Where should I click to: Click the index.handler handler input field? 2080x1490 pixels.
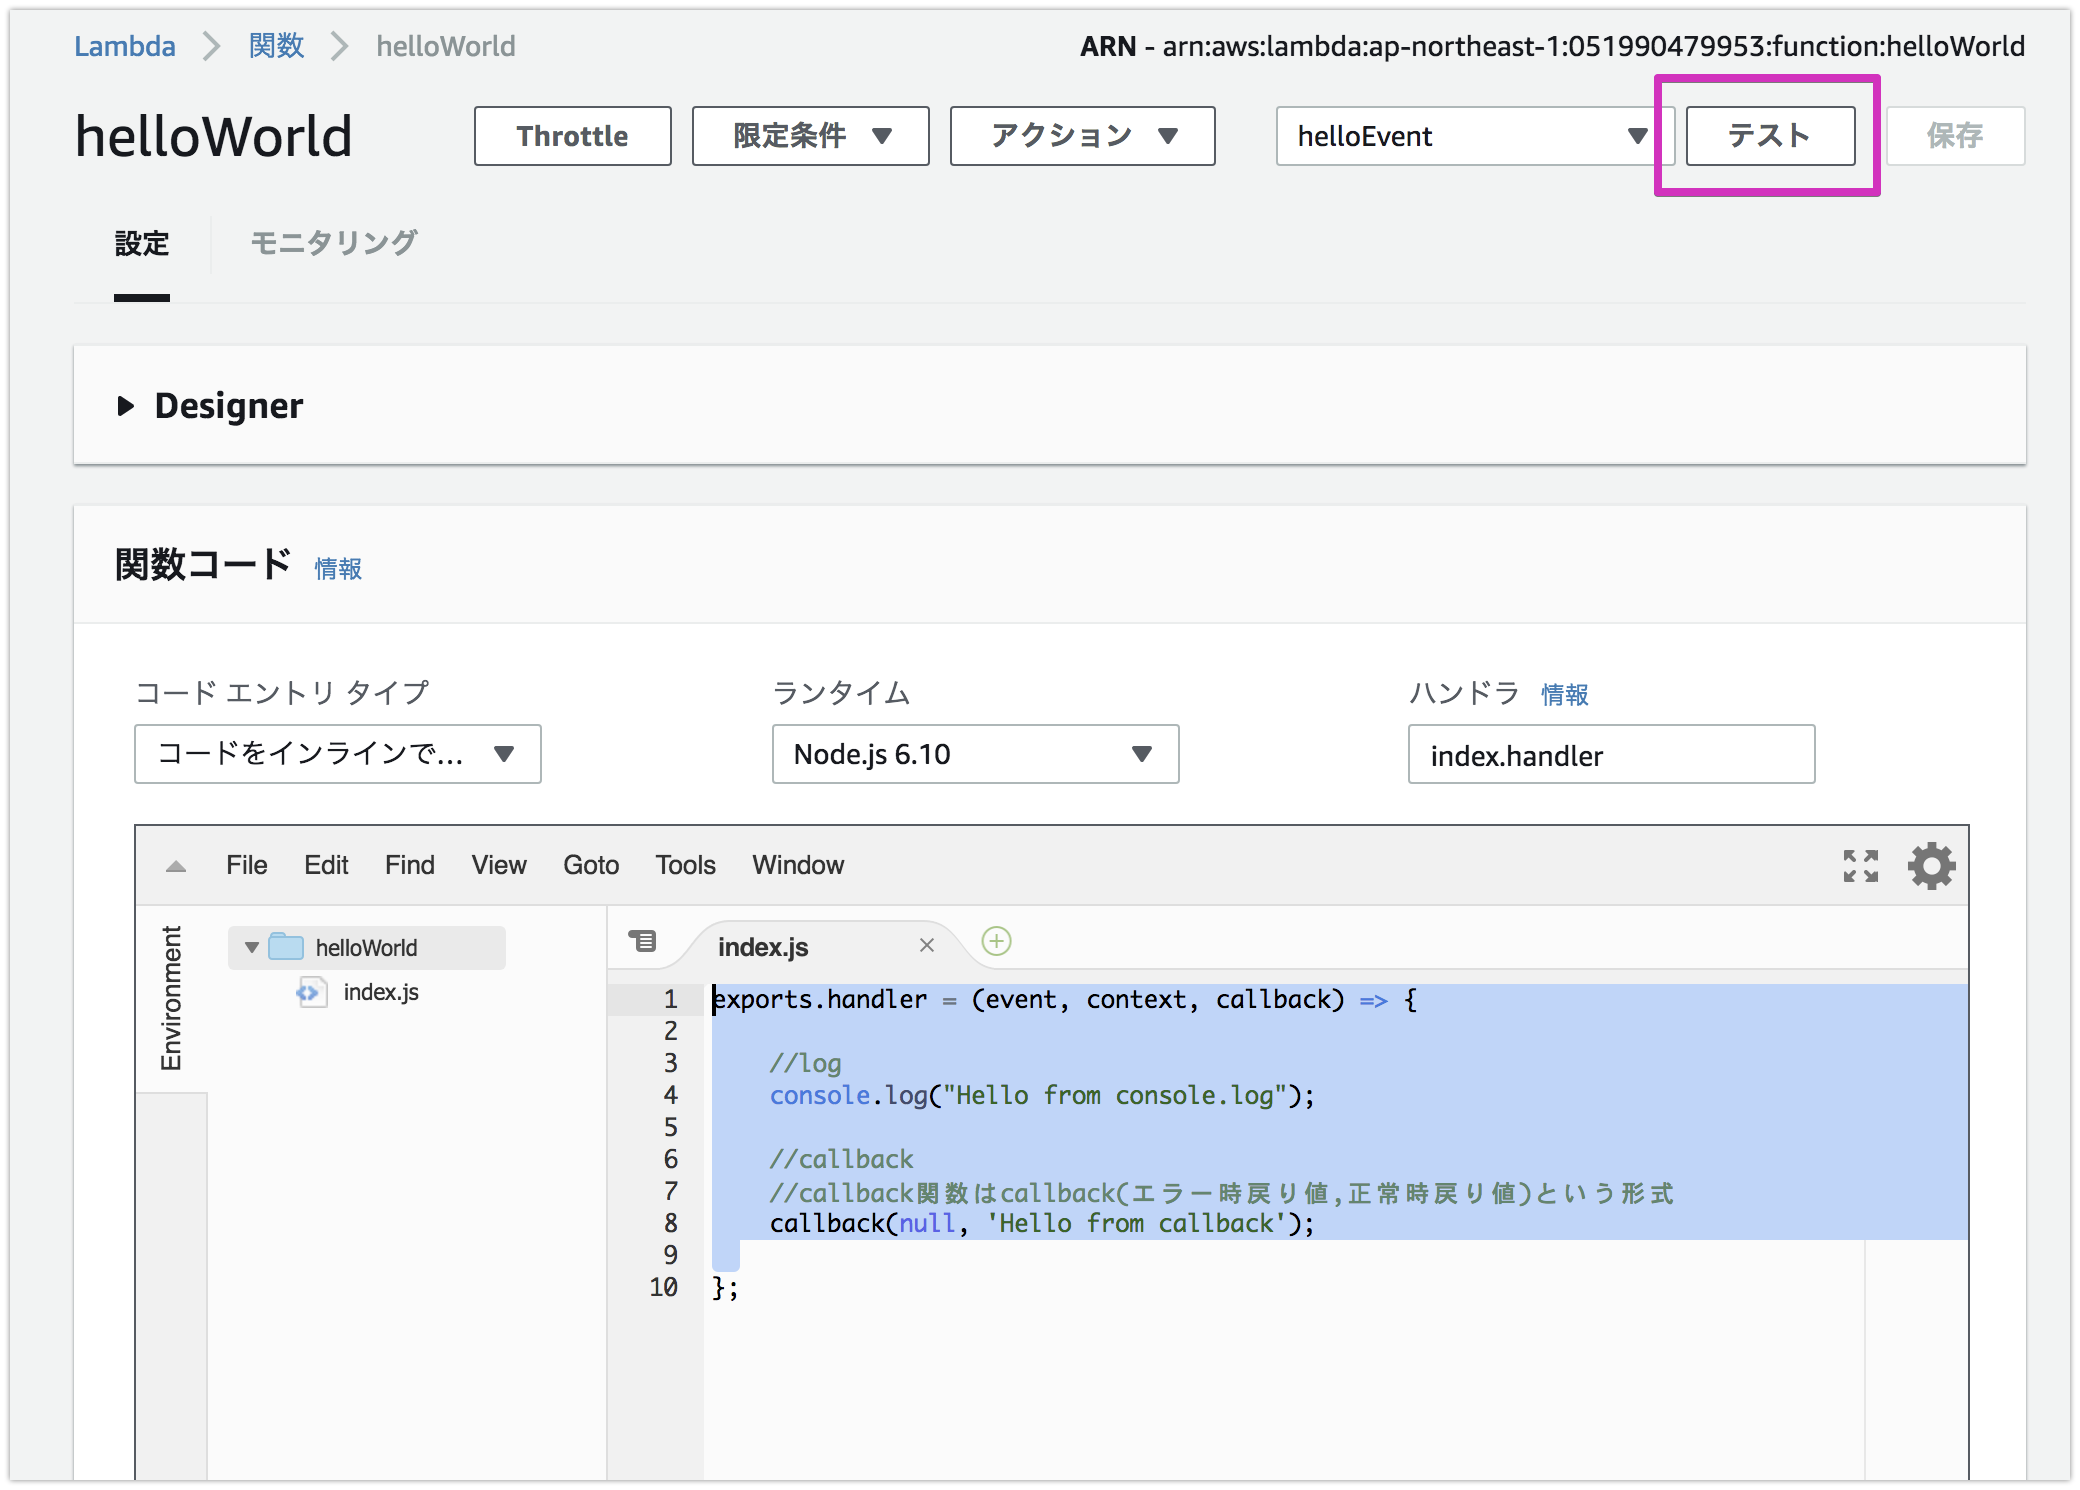tap(1610, 755)
